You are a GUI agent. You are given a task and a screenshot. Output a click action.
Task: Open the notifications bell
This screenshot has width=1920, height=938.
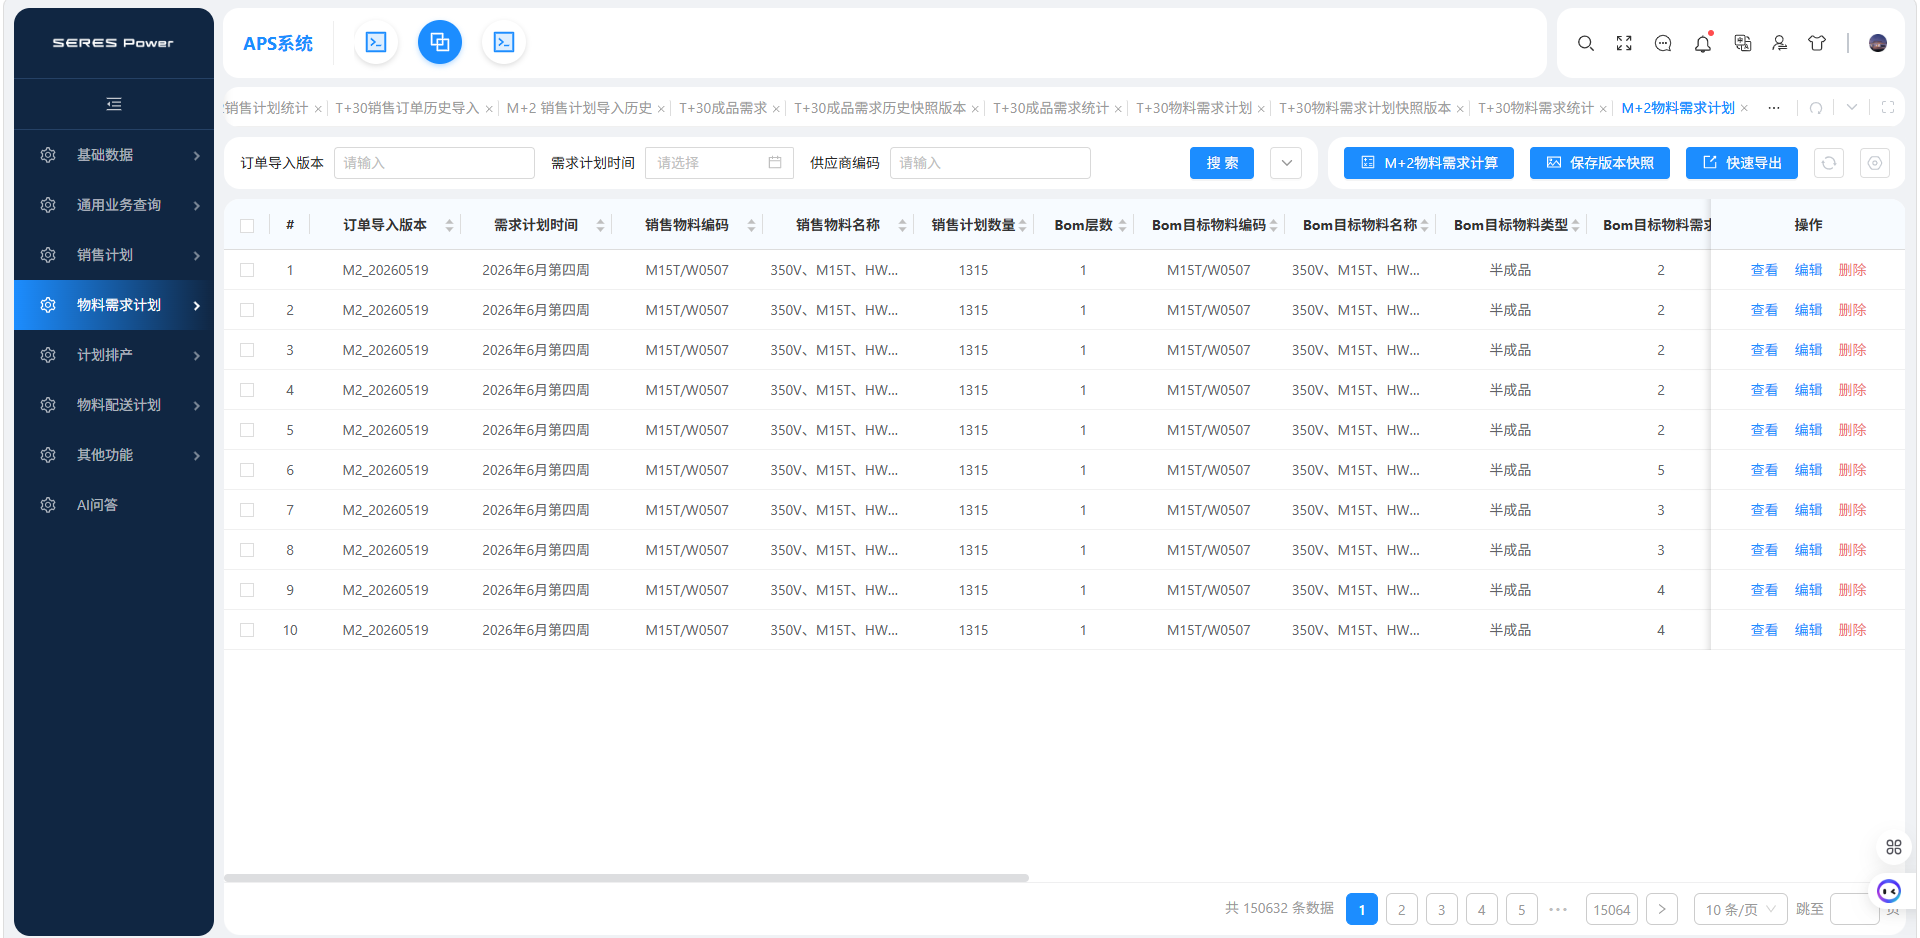[1702, 43]
